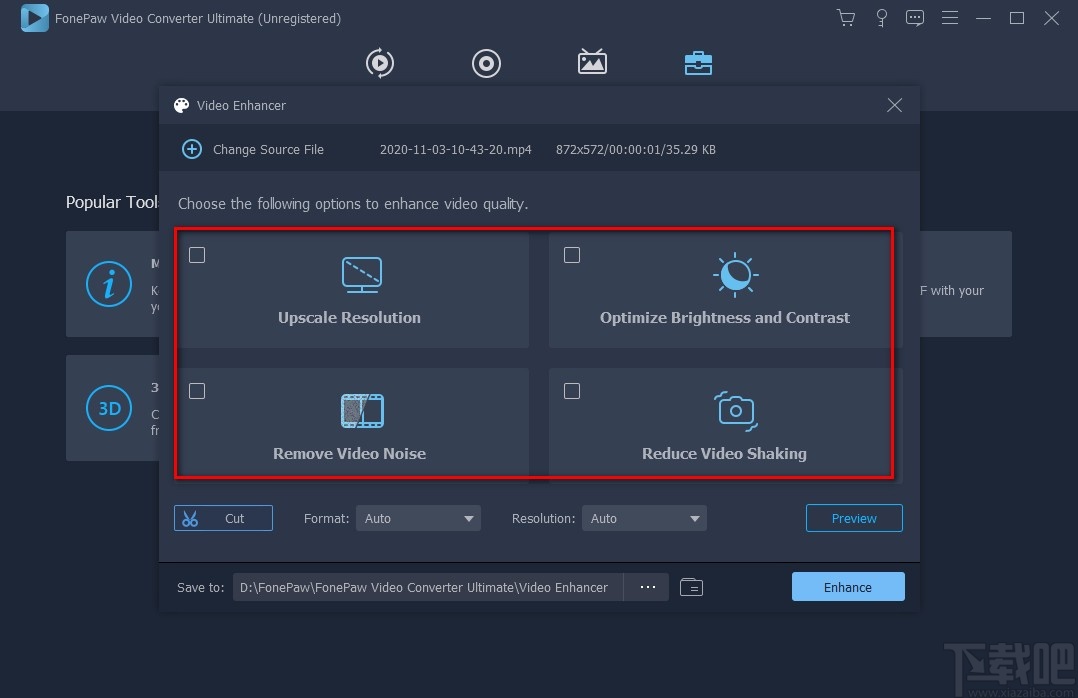Screen dimensions: 1078x698
Task: Expand the Format dropdown
Action: (x=418, y=519)
